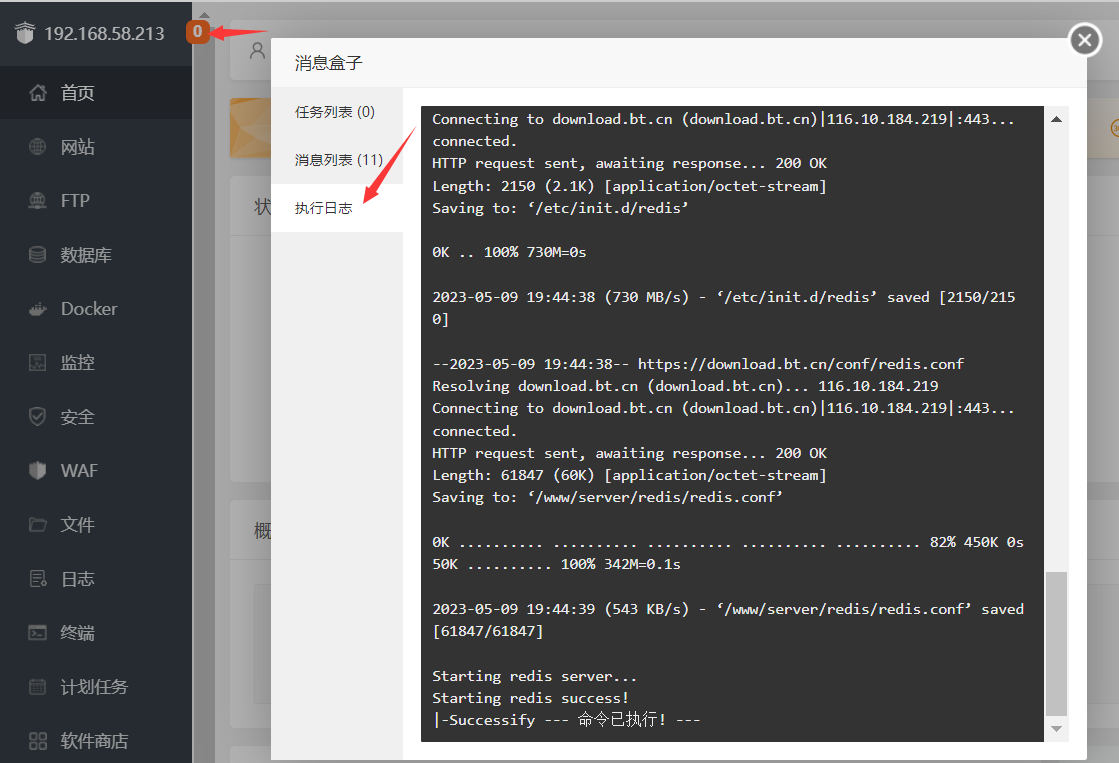Click the log scrollbar up arrow
The width and height of the screenshot is (1119, 763).
point(1056,119)
